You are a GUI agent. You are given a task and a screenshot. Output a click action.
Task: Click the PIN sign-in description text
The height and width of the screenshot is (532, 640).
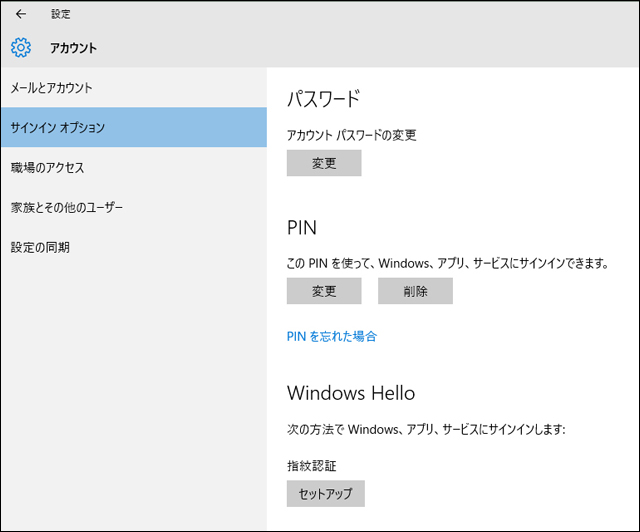coord(447,263)
